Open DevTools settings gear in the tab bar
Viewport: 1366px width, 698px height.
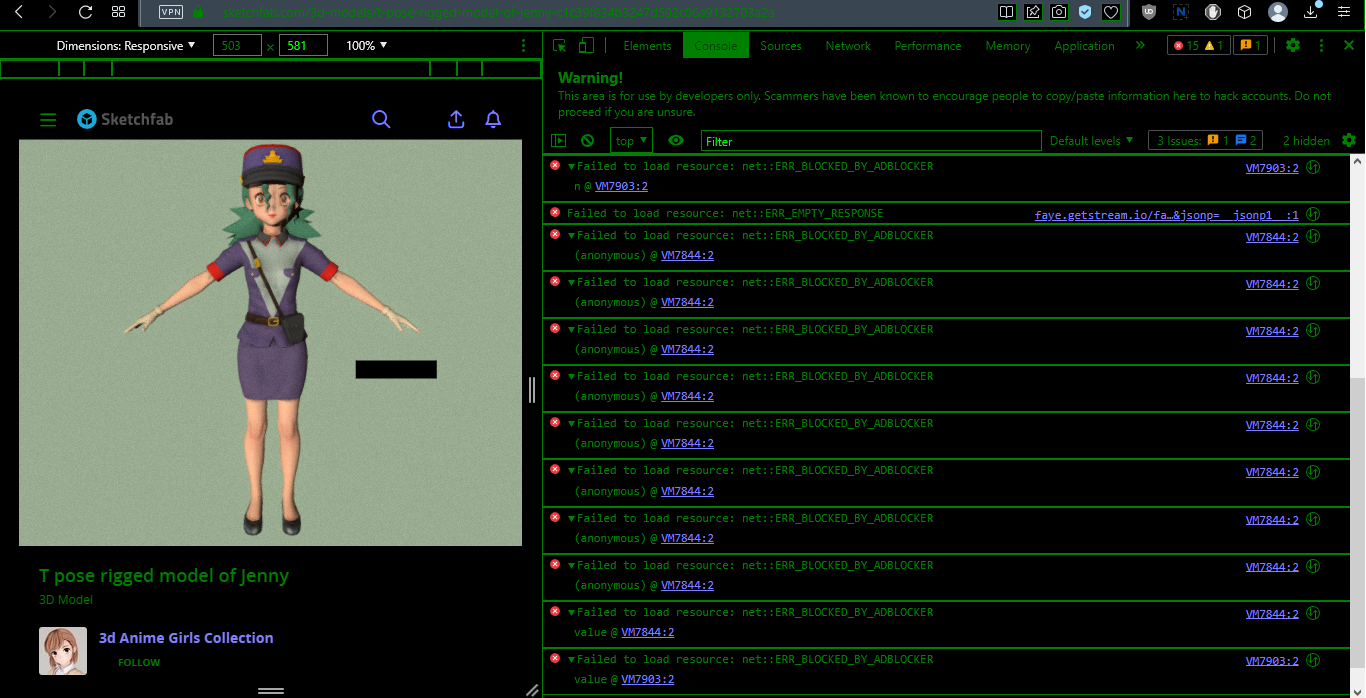click(x=1293, y=46)
